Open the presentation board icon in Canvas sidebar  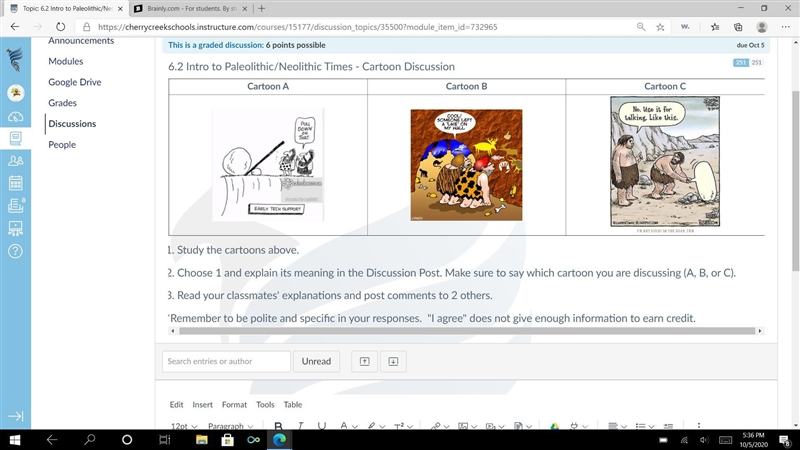coord(15,228)
